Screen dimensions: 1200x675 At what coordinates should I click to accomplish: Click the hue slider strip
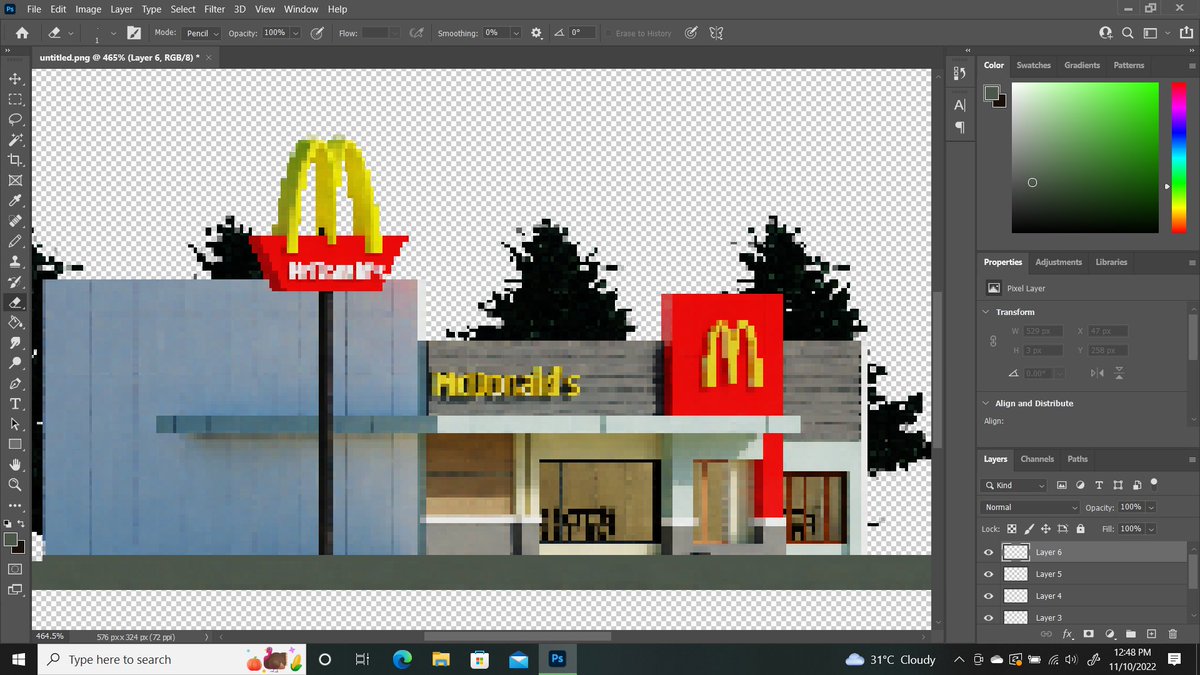click(x=1179, y=157)
